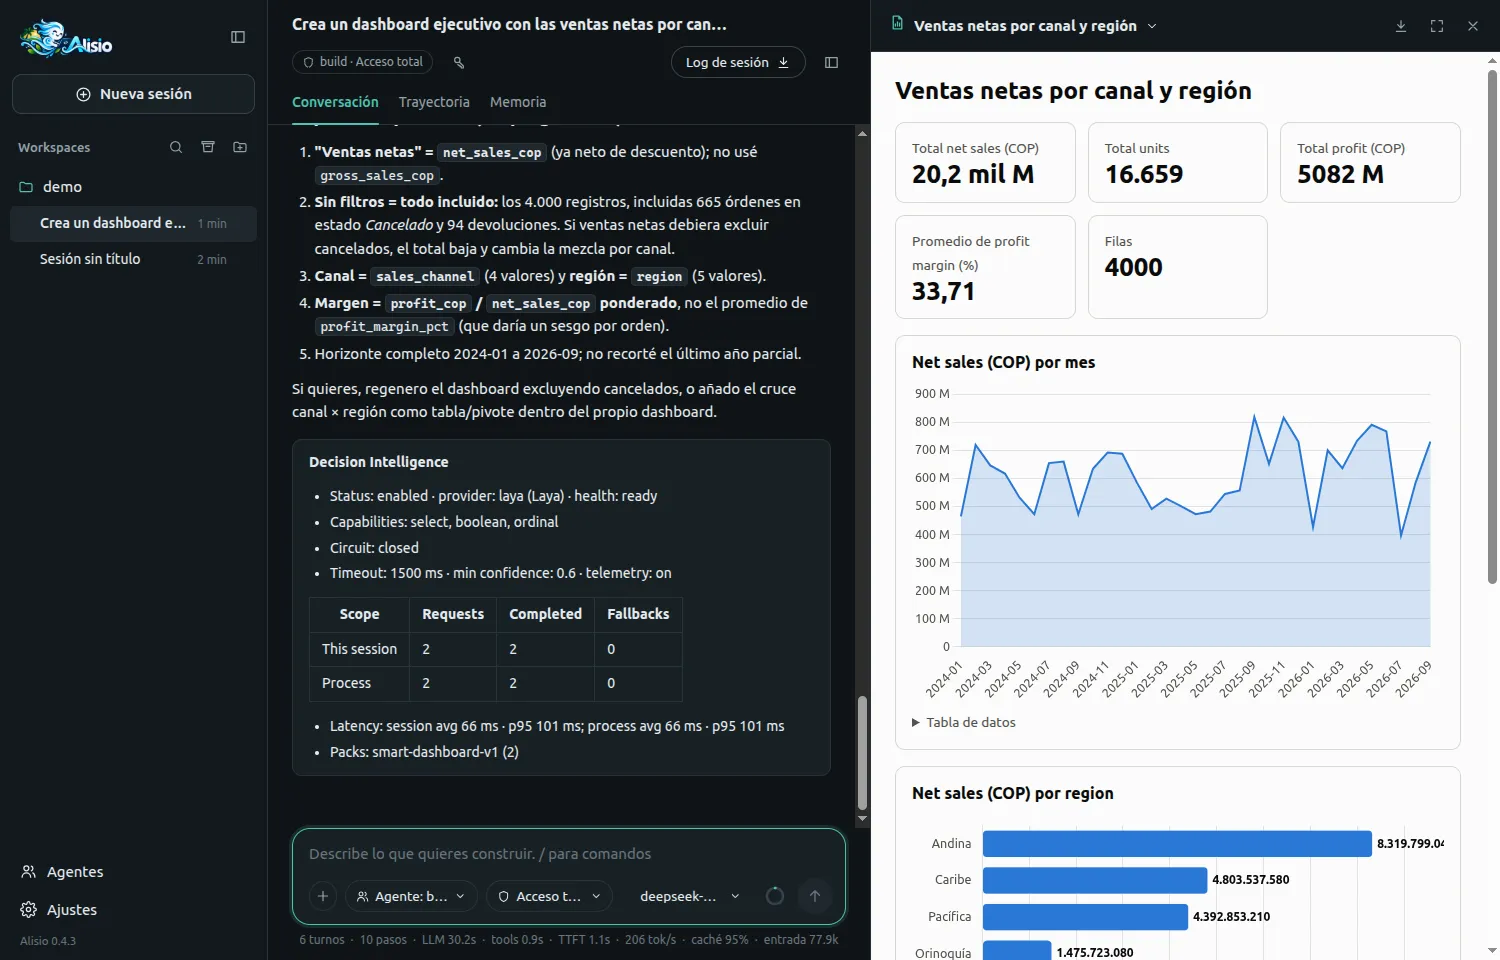
Task: Open session 'Crea un dashboard e...'
Action: (133, 223)
